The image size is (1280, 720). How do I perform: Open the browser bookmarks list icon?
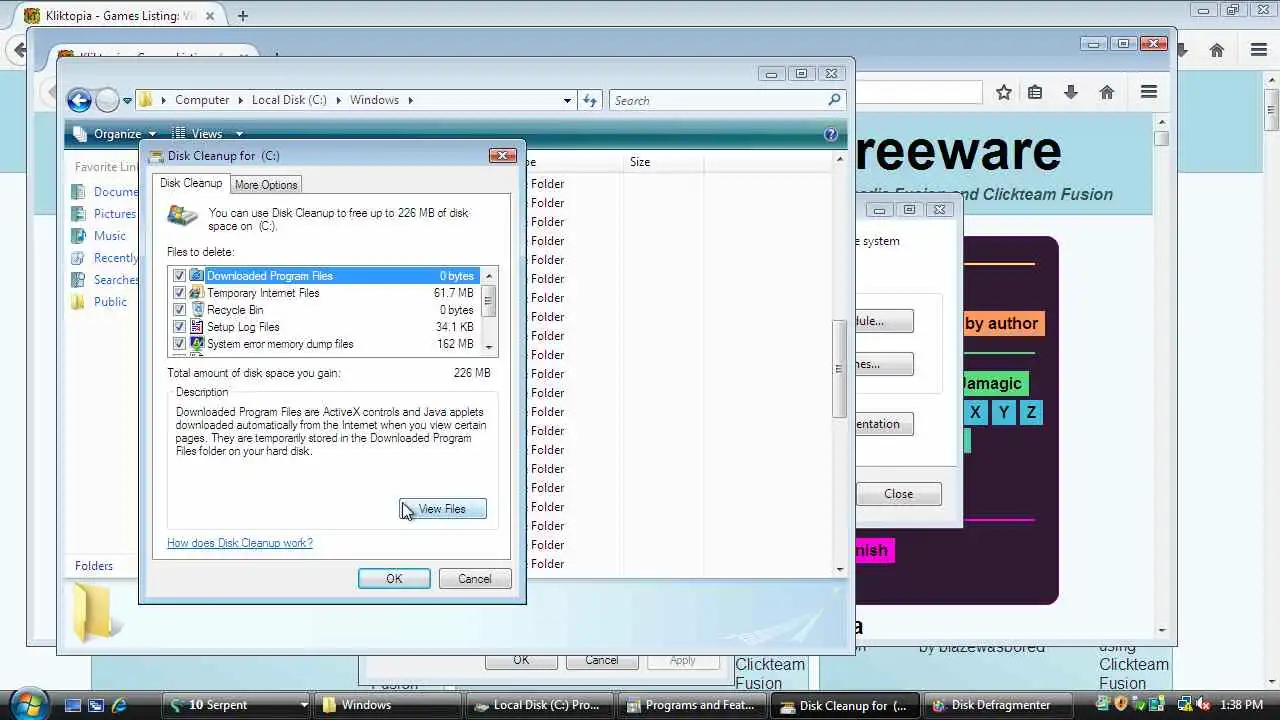tap(1035, 92)
